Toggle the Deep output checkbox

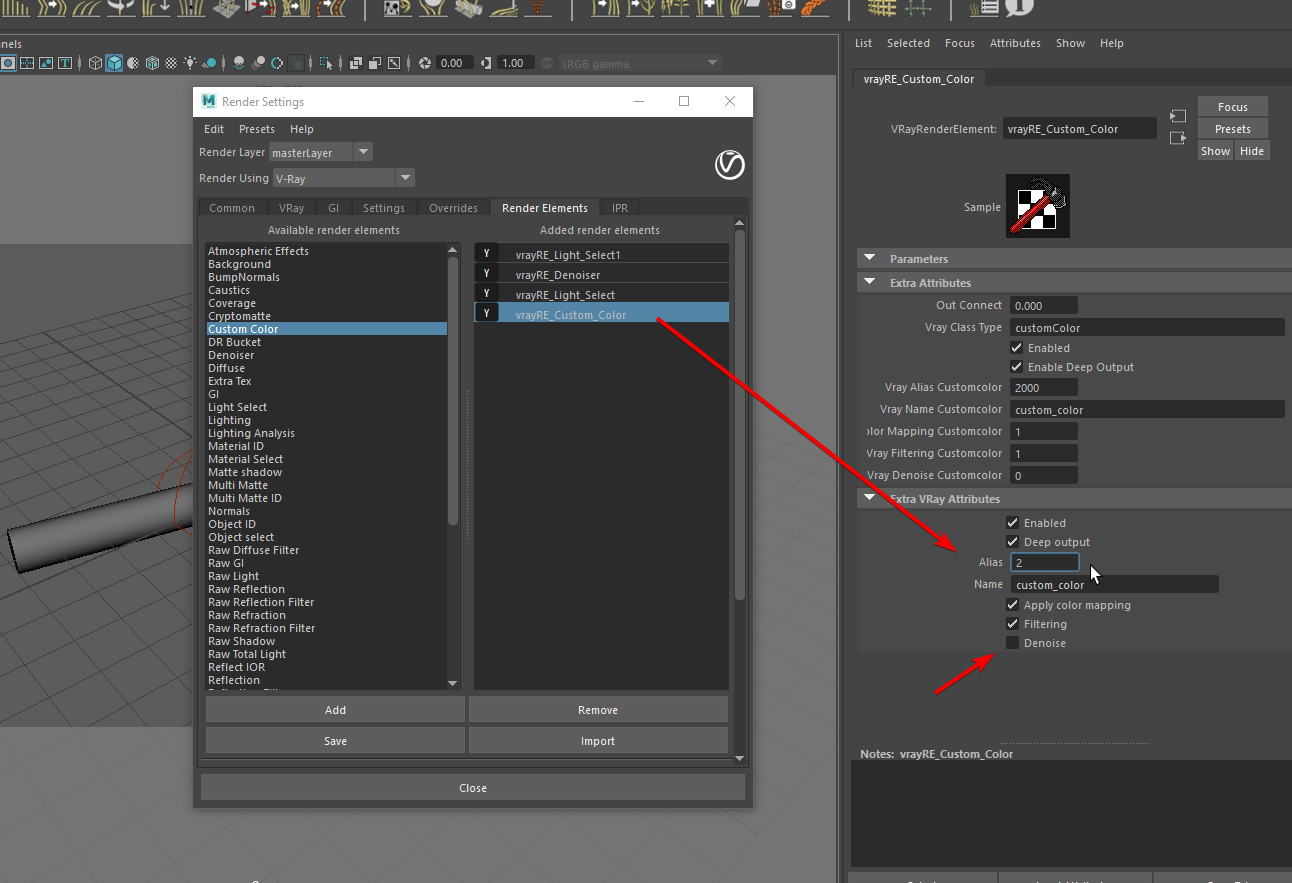tap(1013, 542)
